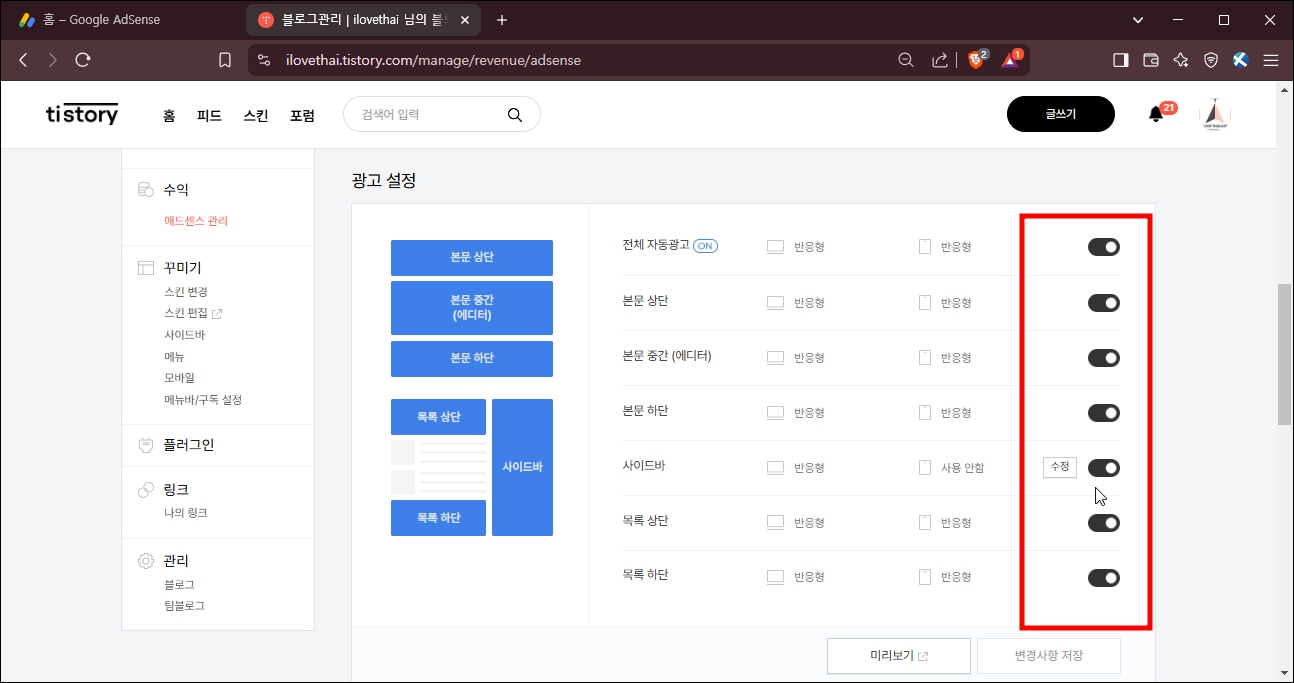
Task: Click the profile avatar icon
Action: 1214,114
